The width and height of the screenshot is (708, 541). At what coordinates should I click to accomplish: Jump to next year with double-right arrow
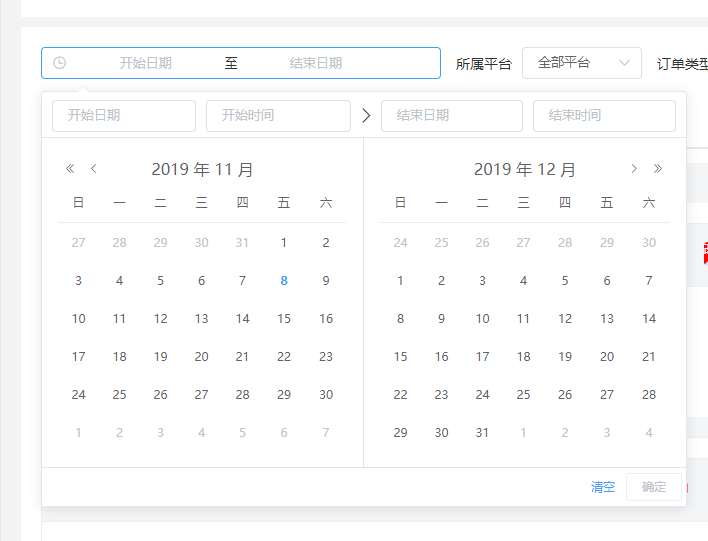(657, 169)
